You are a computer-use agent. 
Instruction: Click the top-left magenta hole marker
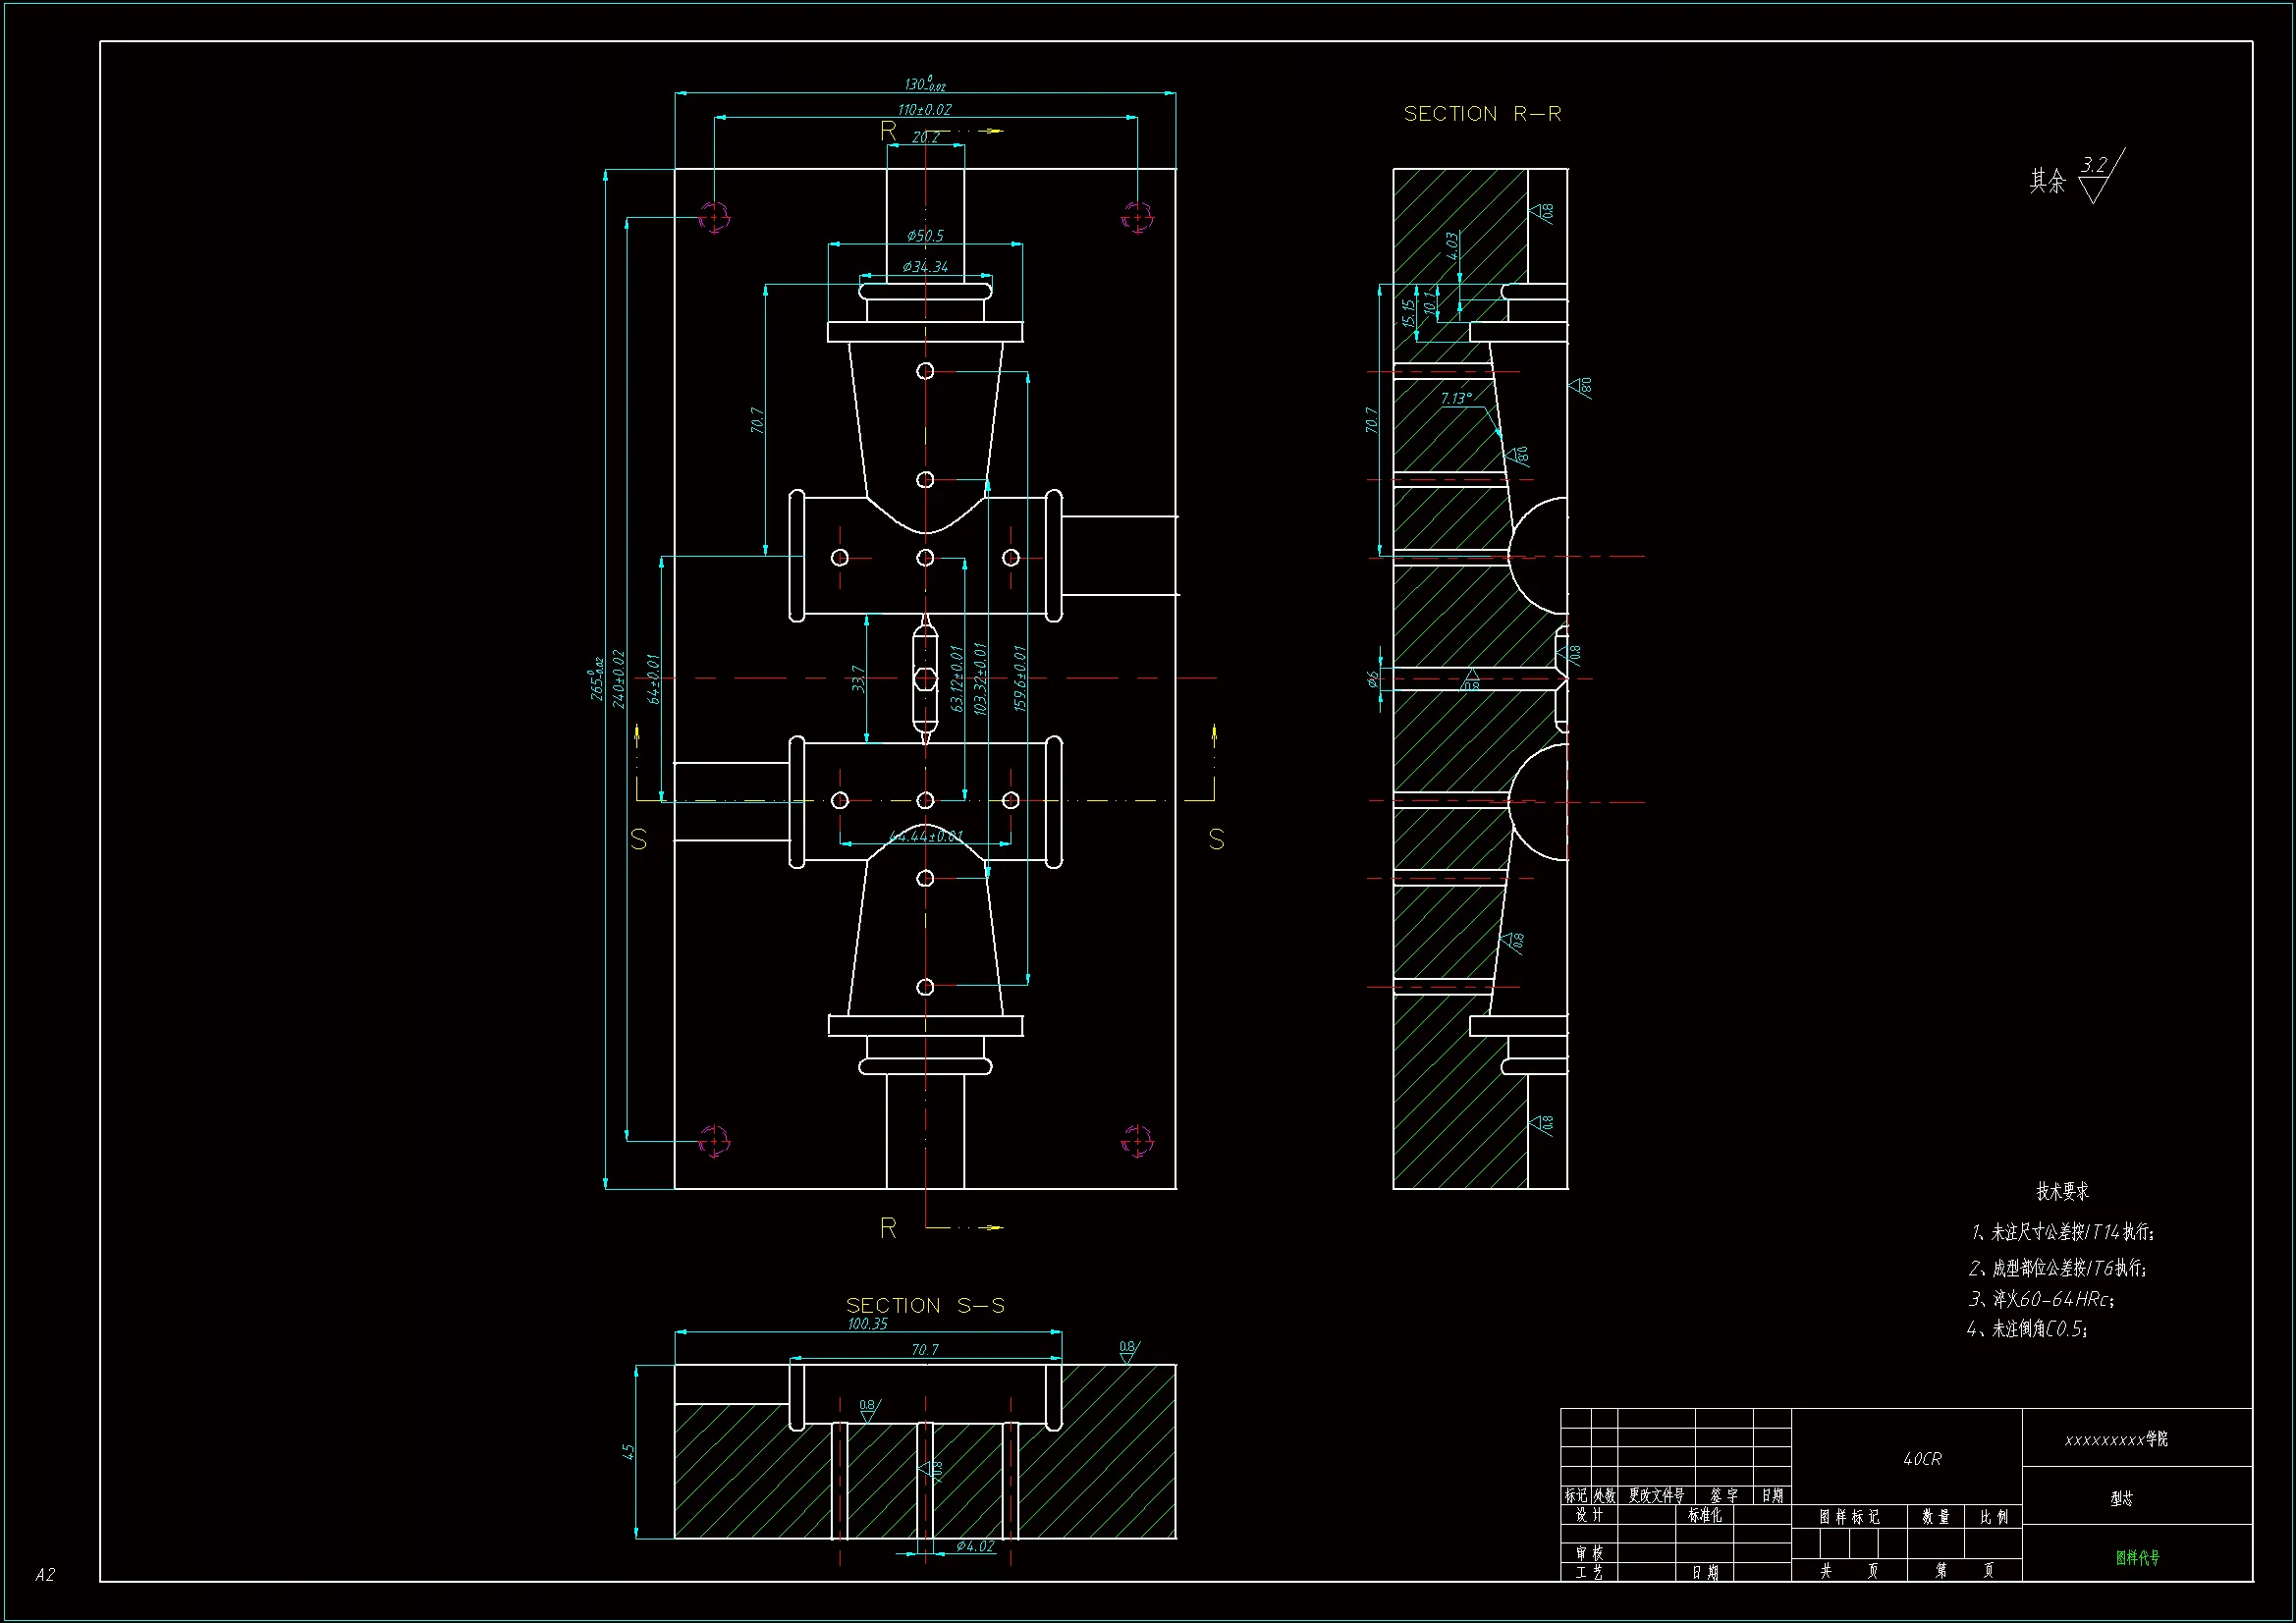(x=714, y=217)
